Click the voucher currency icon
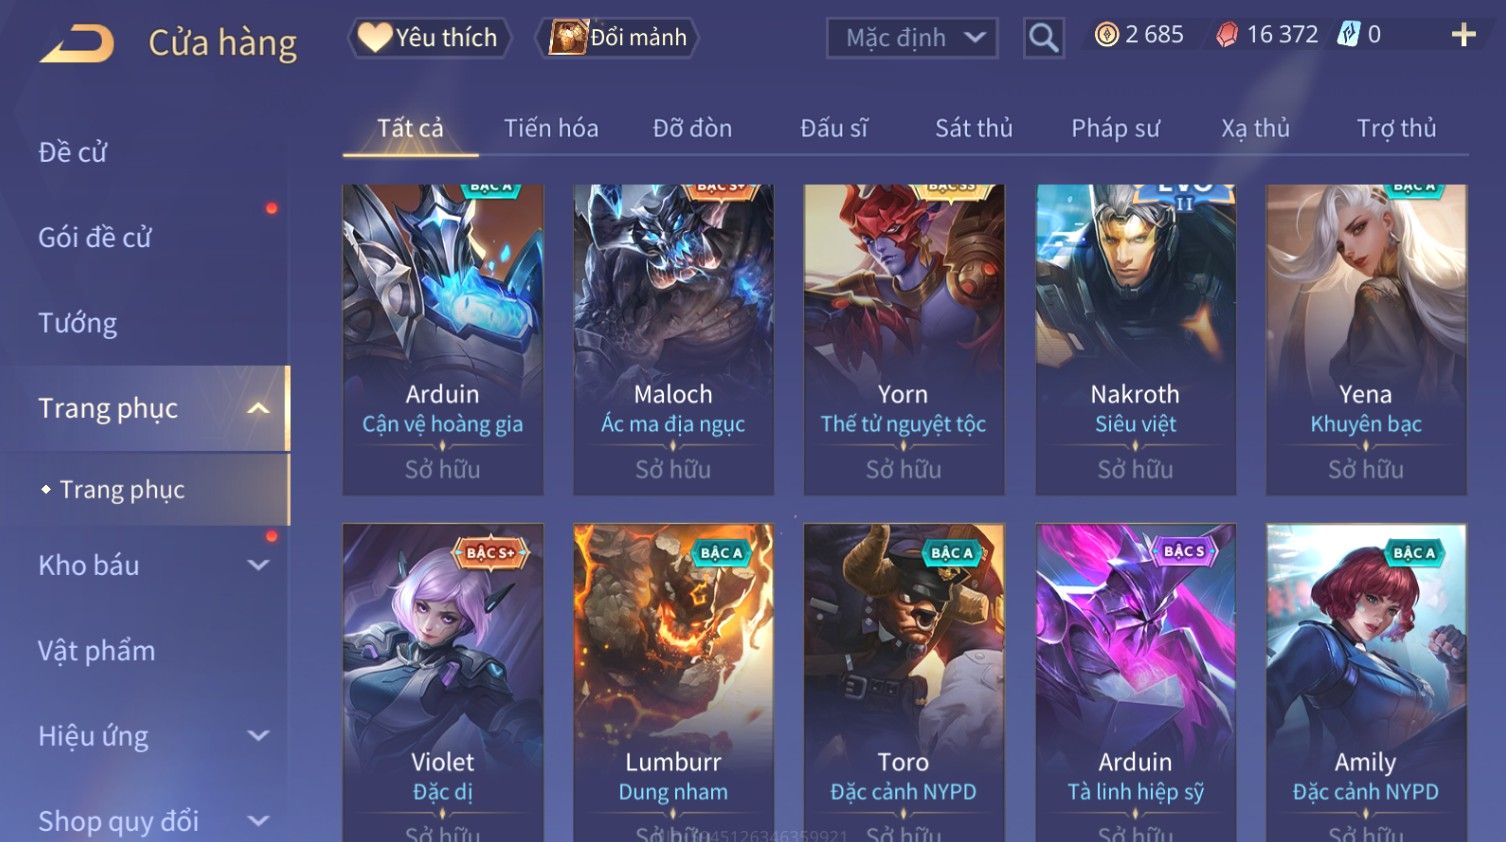 [x=1349, y=35]
